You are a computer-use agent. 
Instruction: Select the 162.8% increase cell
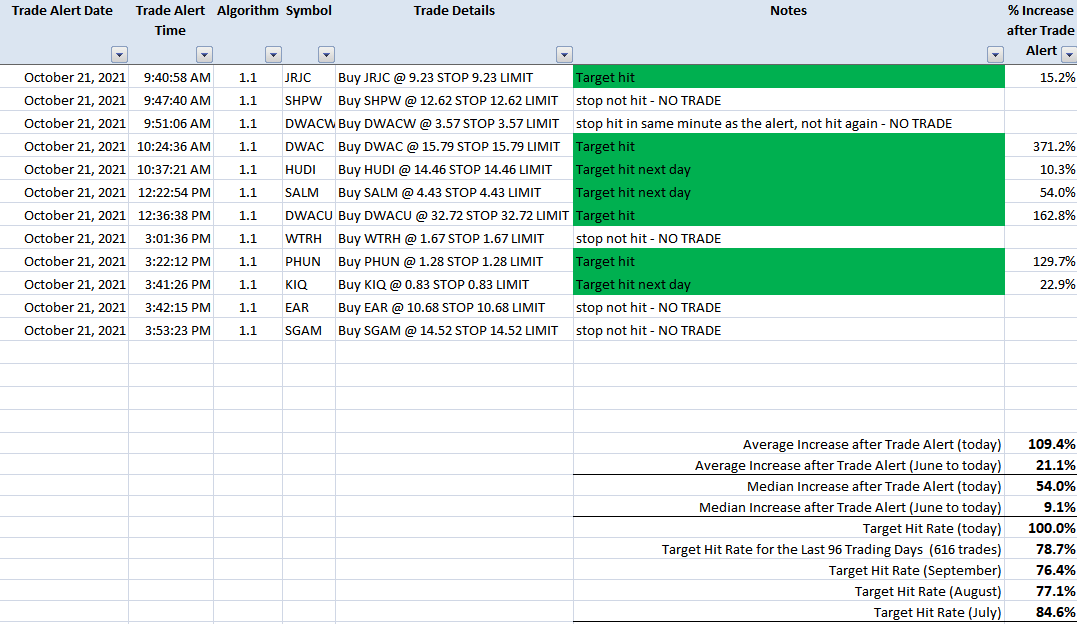pos(1041,216)
